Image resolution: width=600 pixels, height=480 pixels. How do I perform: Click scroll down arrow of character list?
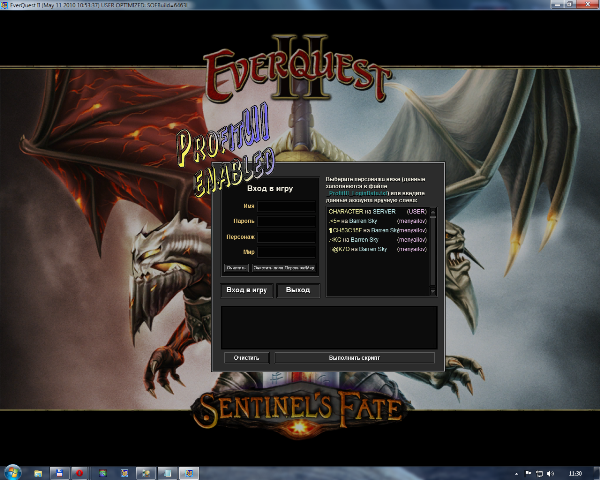pos(433,291)
